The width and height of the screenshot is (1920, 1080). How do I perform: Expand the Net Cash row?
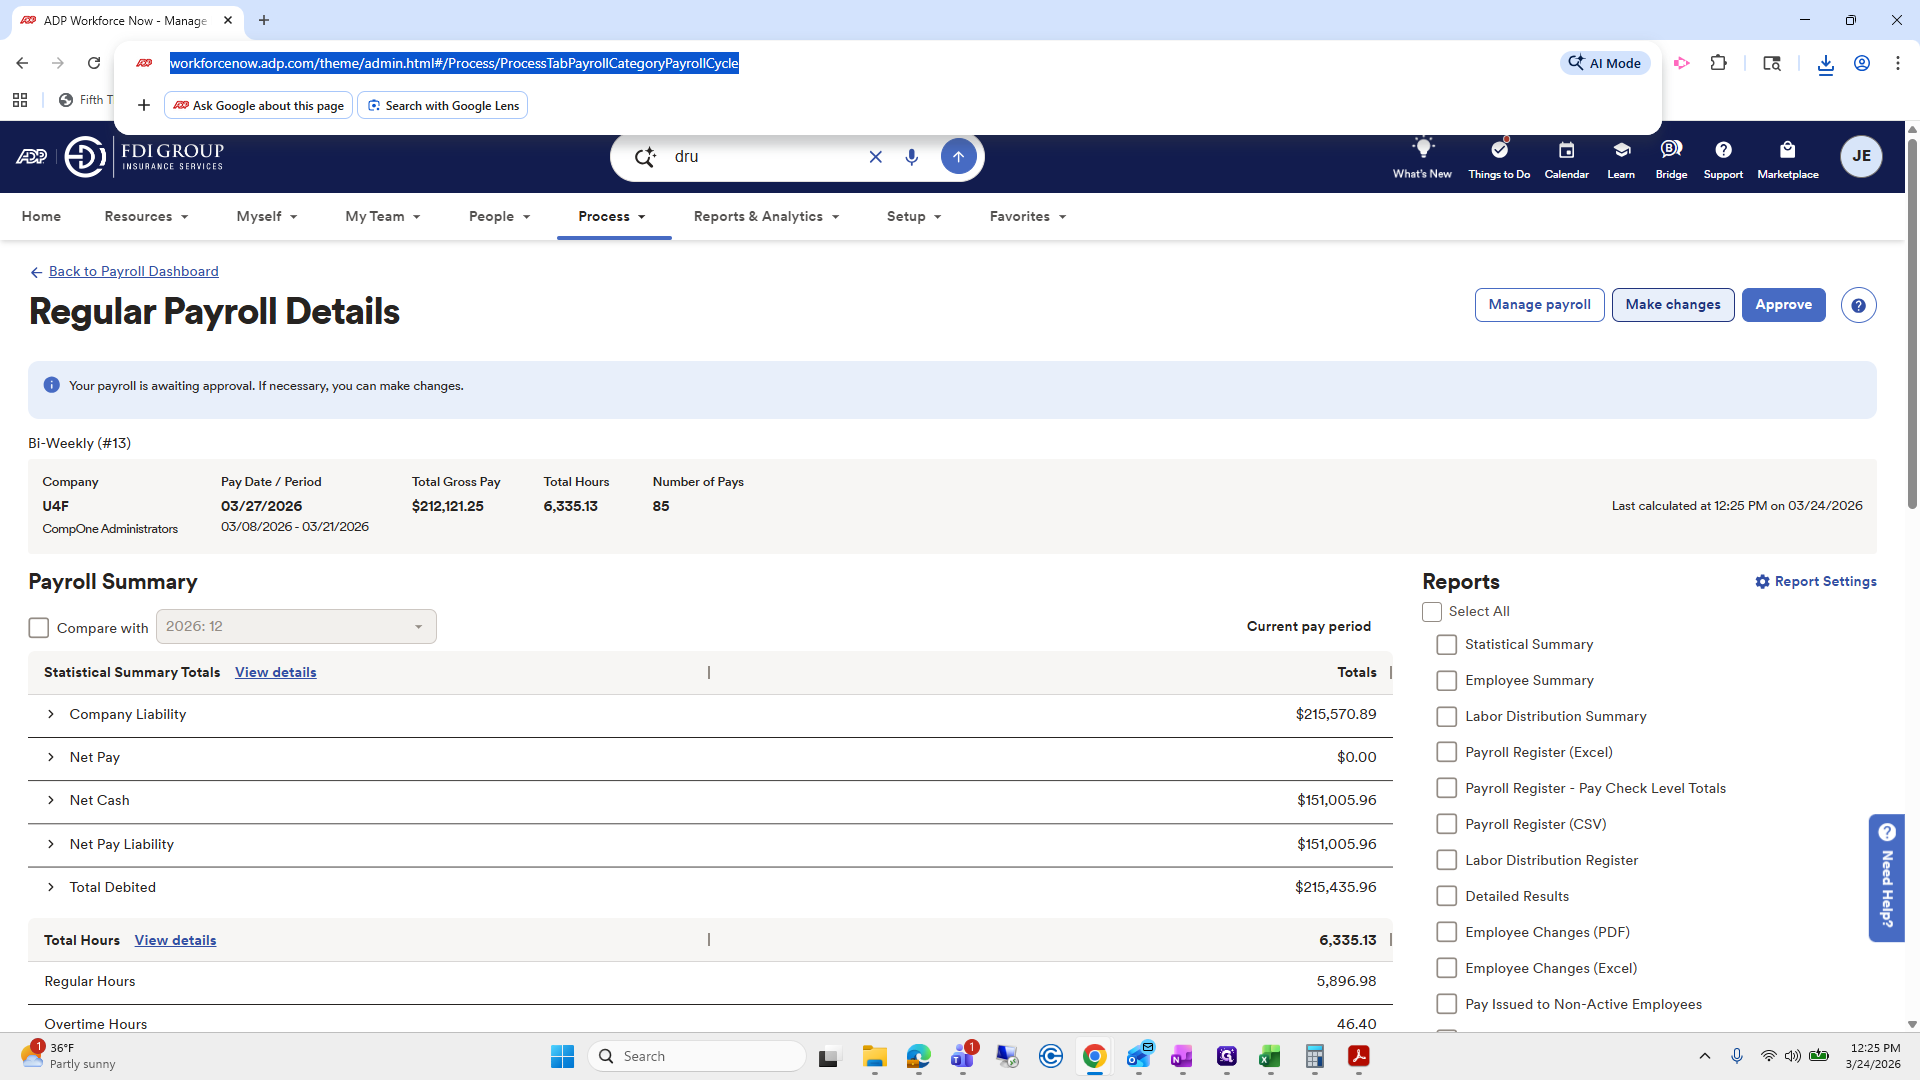(x=51, y=800)
